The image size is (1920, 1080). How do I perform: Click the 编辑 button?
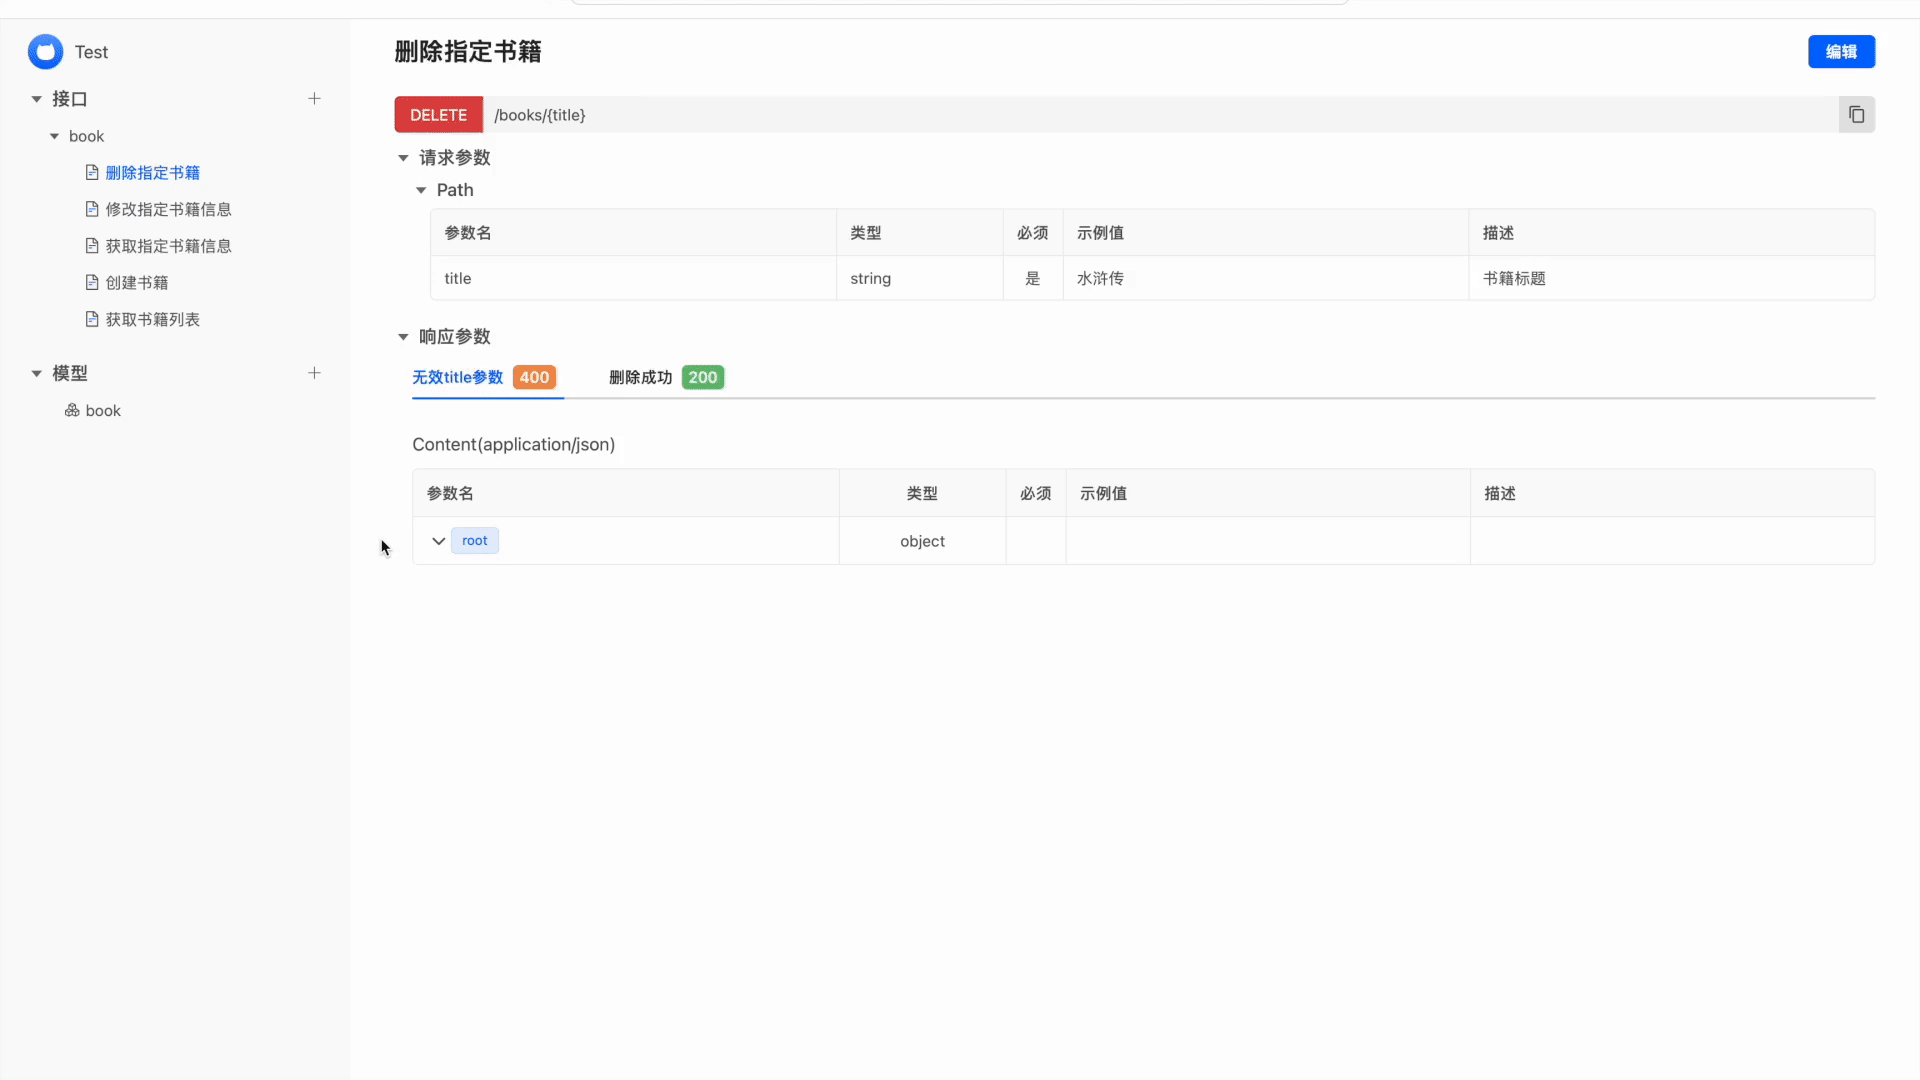pyautogui.click(x=1840, y=52)
